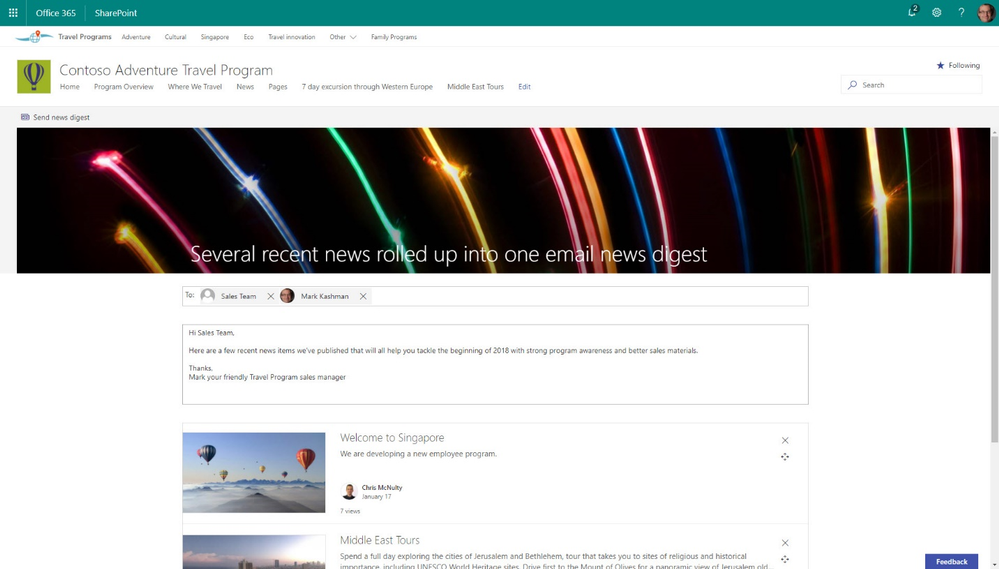Open the News site navigation
999x569 pixels.
245,87
